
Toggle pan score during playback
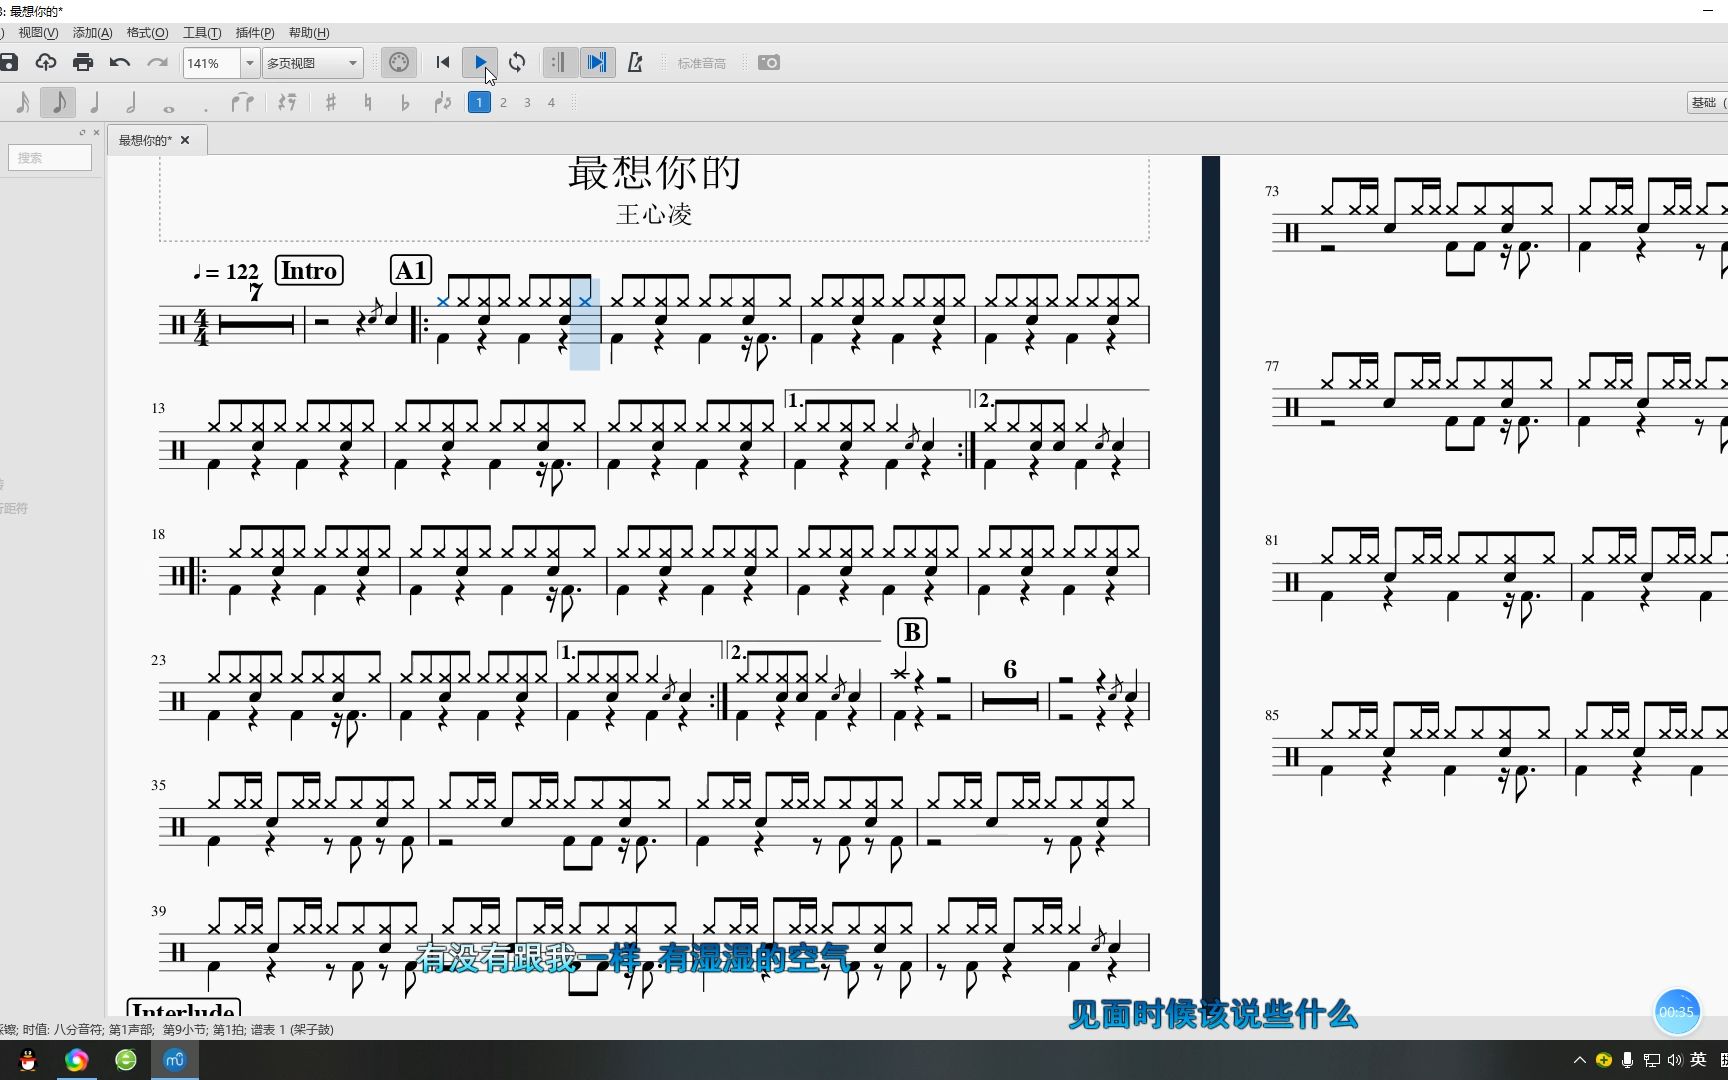[597, 62]
